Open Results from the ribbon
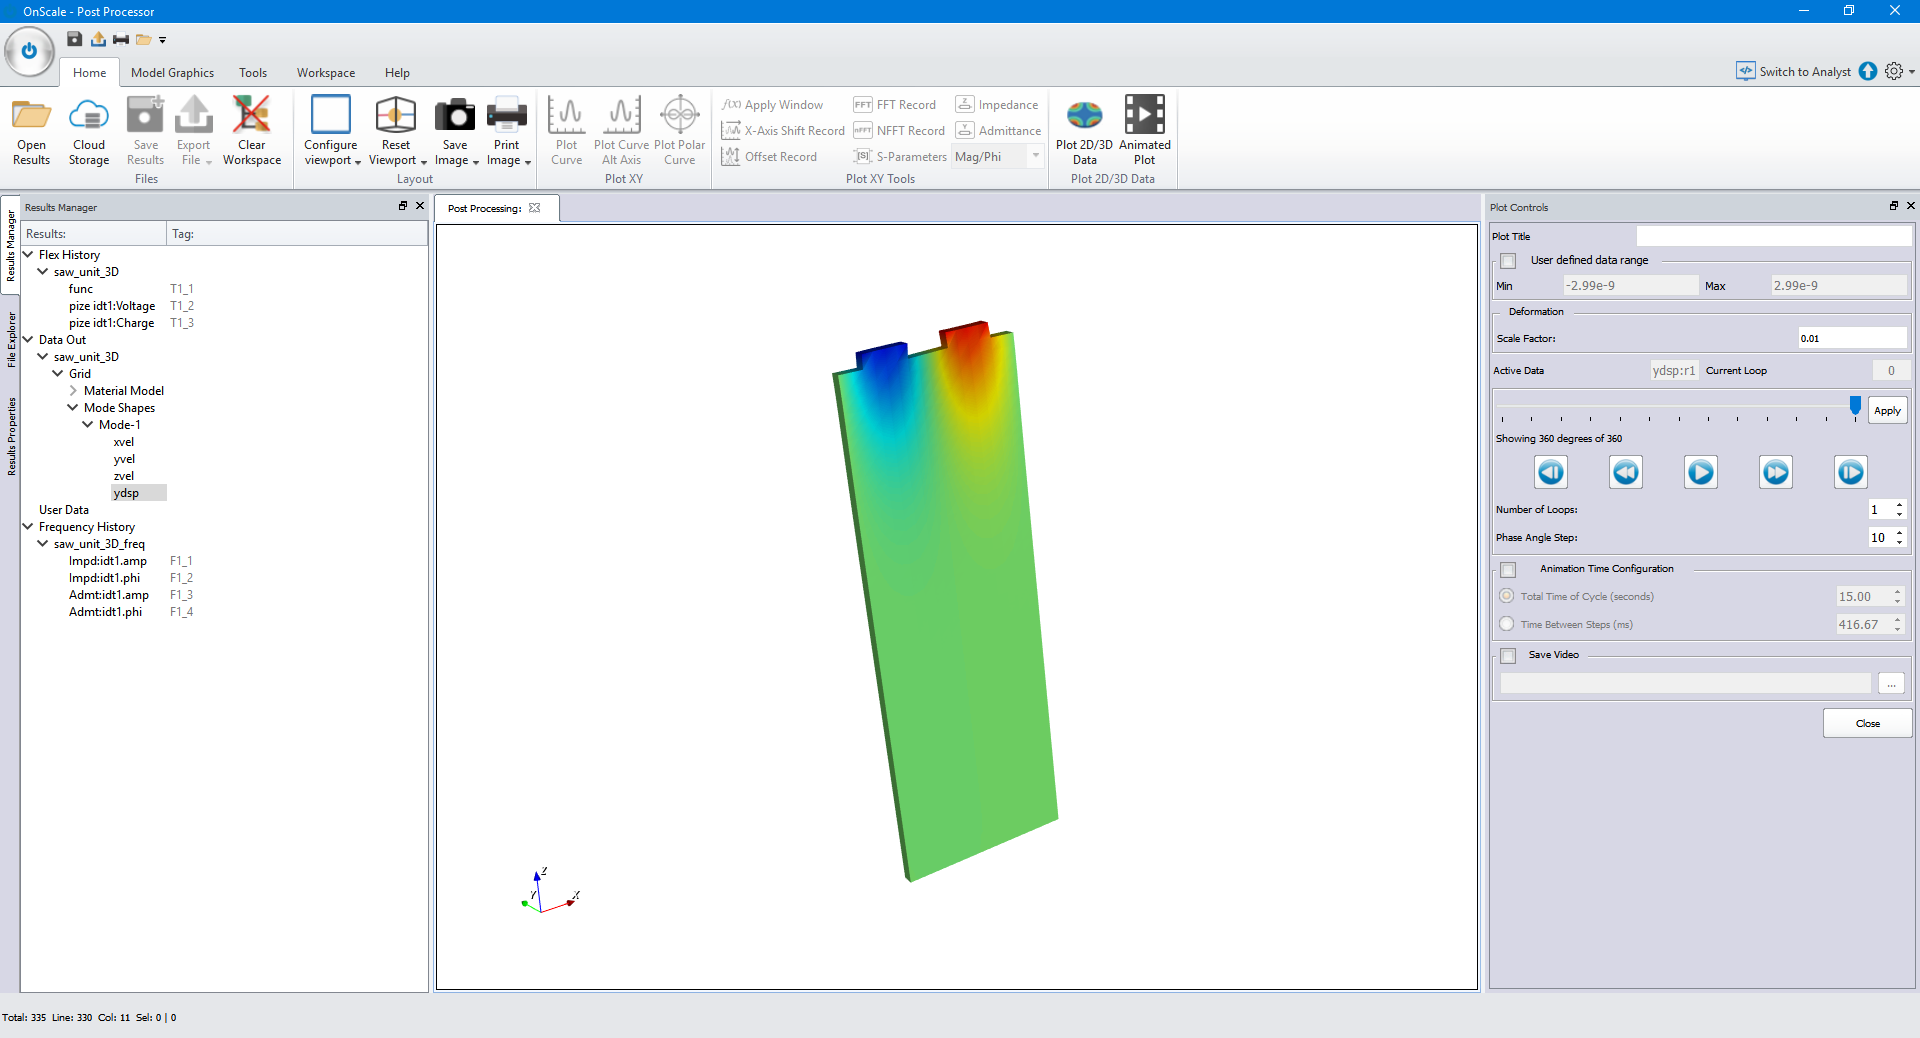 click(x=31, y=131)
